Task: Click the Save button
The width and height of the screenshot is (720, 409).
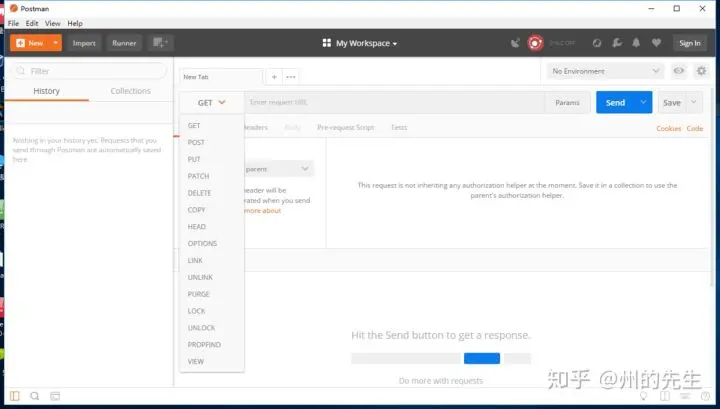Action: [x=672, y=103]
